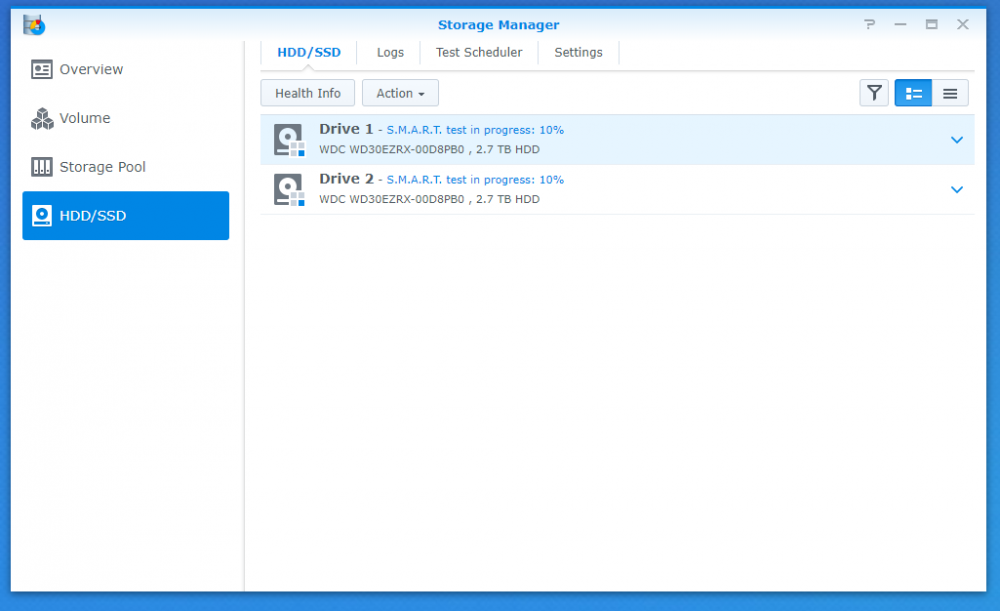Click Drive 1 S.M.A.R.T. test progress text

(x=475, y=130)
